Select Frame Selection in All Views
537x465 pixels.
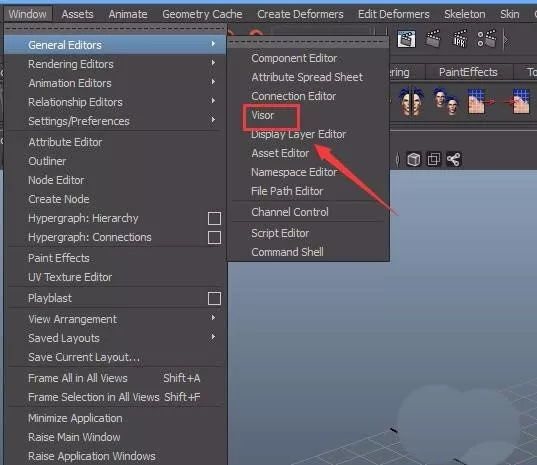pos(115,397)
